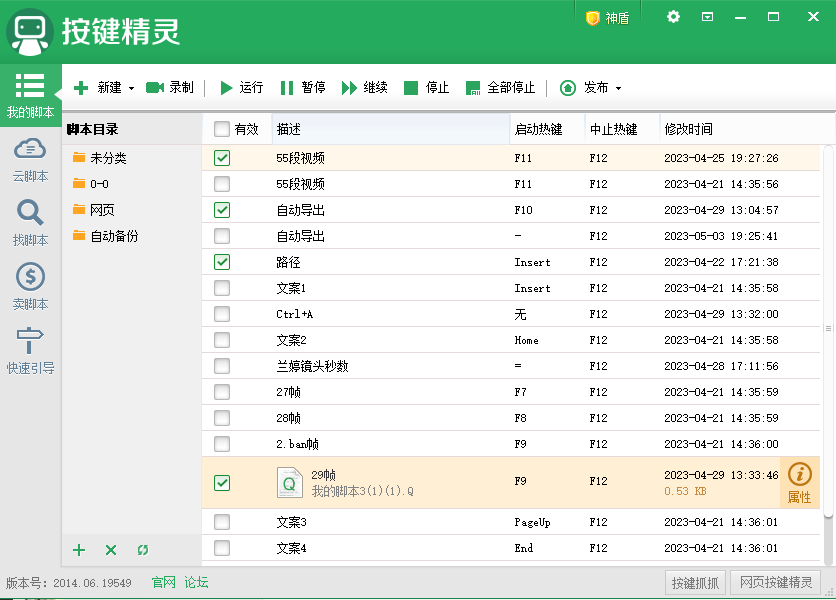Uncheck the 路径 script checkbox
Image resolution: width=836 pixels, height=600 pixels.
click(222, 262)
